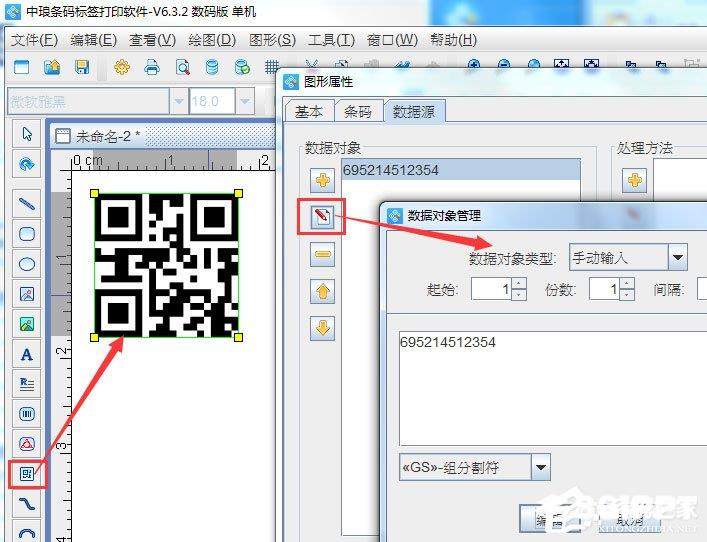Screen dimensions: 707x542
Task: Open the 窗口(W) menu
Action: 392,40
